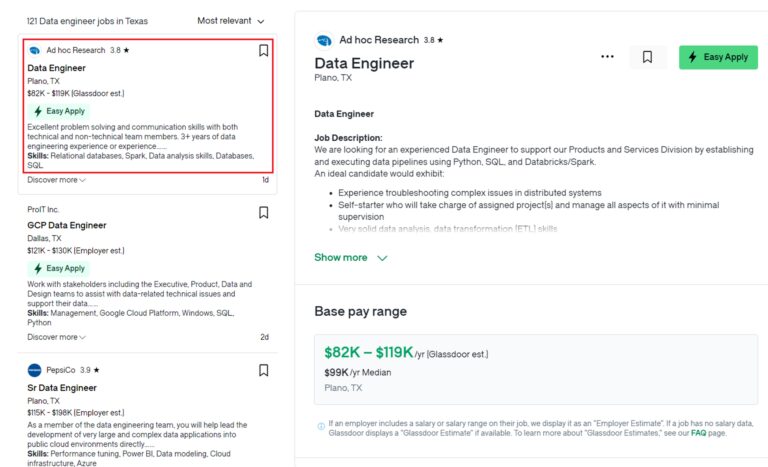Select the Sr Data Engineer job card
This screenshot has height=467, width=768.
click(x=62, y=387)
